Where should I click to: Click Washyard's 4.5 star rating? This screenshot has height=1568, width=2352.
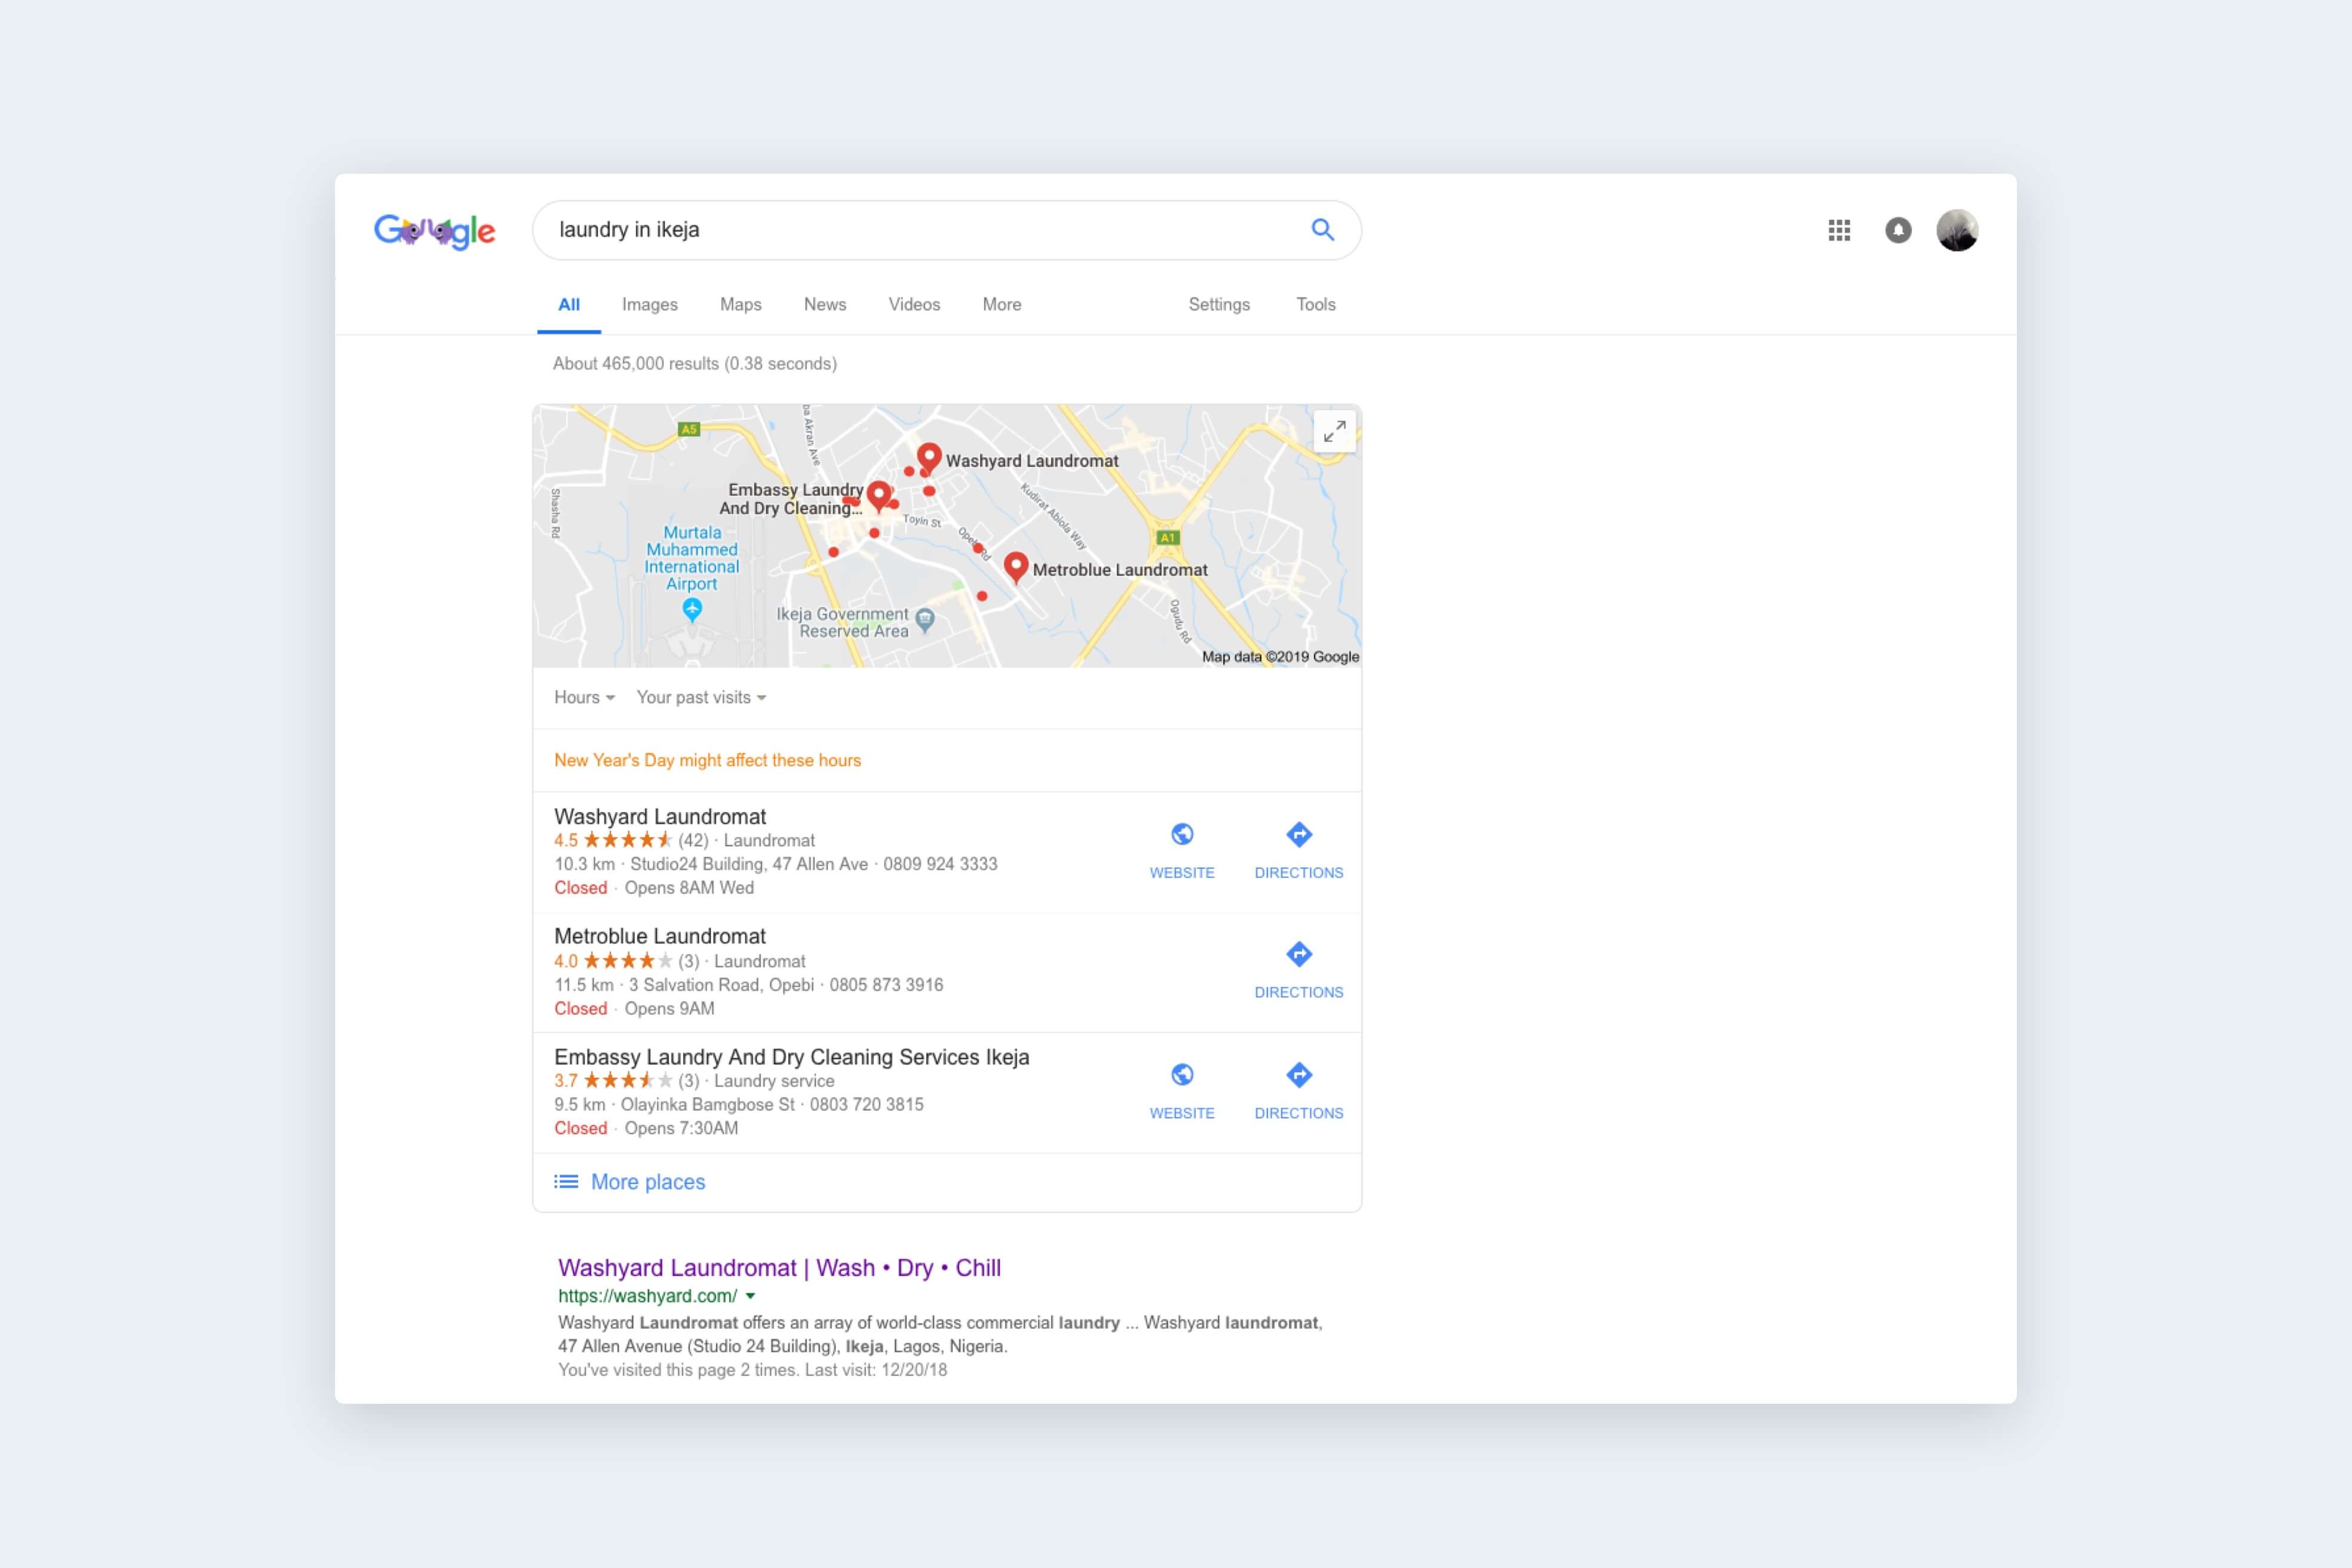coord(612,841)
